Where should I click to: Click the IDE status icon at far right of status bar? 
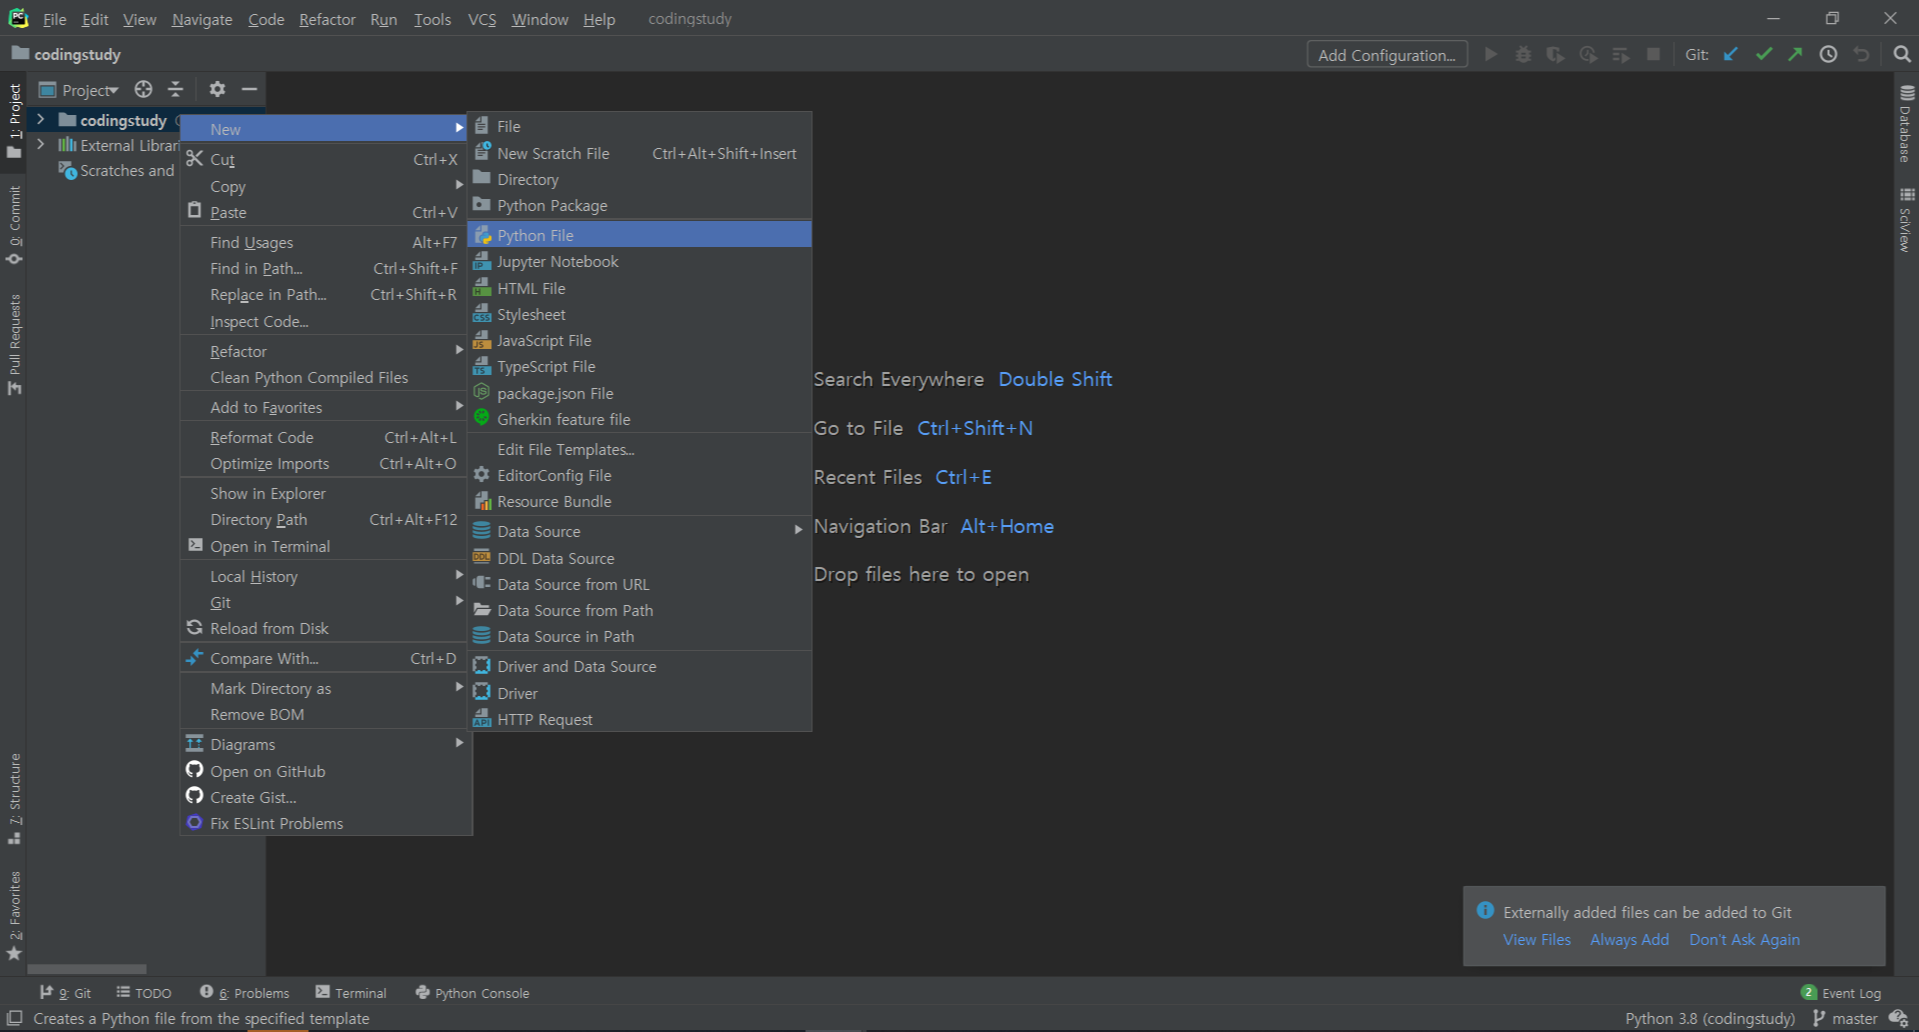click(1898, 1018)
